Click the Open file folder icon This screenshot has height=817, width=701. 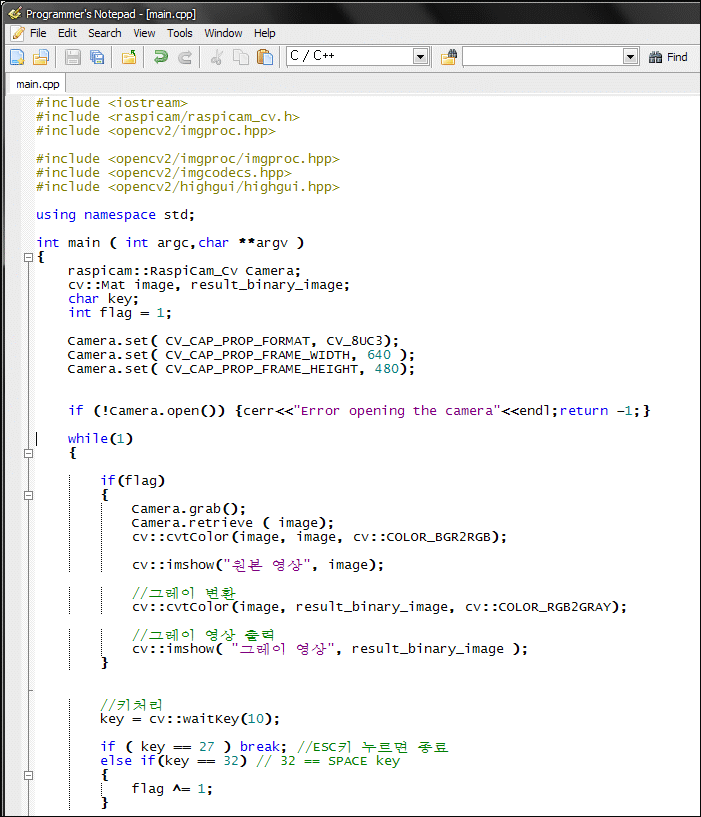pyautogui.click(x=41, y=57)
